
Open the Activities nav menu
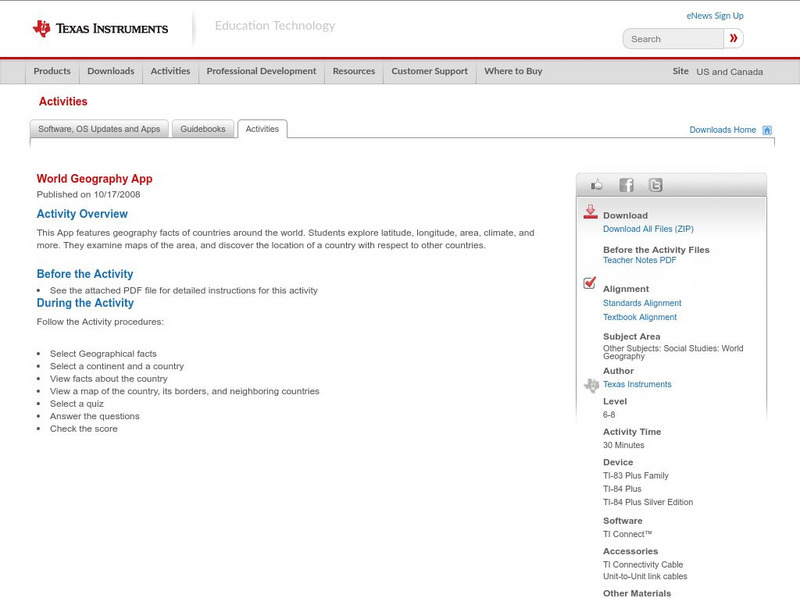click(x=170, y=71)
